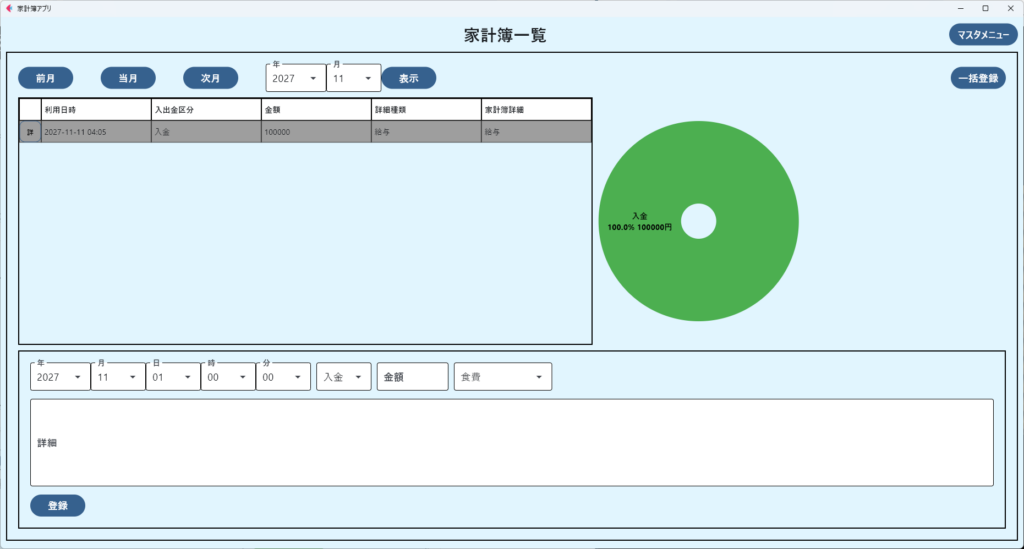Screen dimensions: 1024x549
Task: Expand the entry form month dropdown
Action: pos(117,377)
